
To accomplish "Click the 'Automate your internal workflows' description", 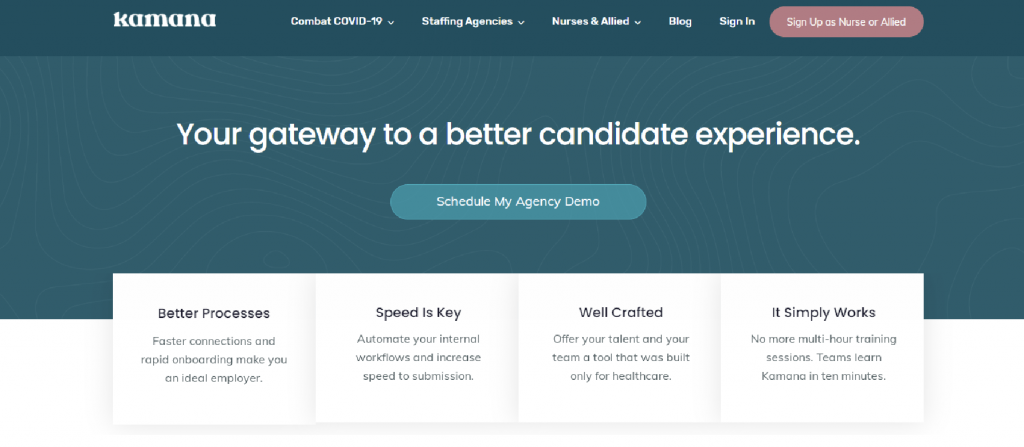I will click(x=418, y=357).
